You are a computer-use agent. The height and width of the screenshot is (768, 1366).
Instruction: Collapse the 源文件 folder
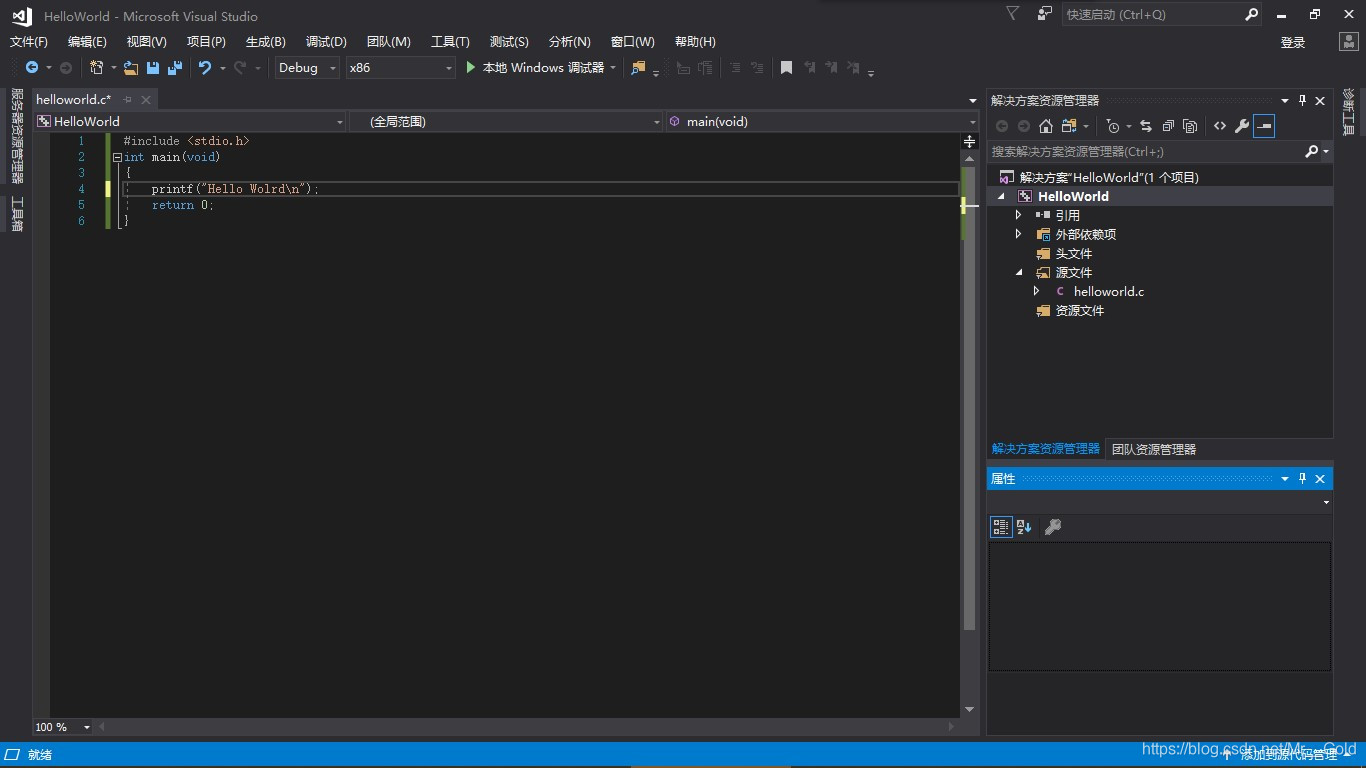pos(1020,273)
